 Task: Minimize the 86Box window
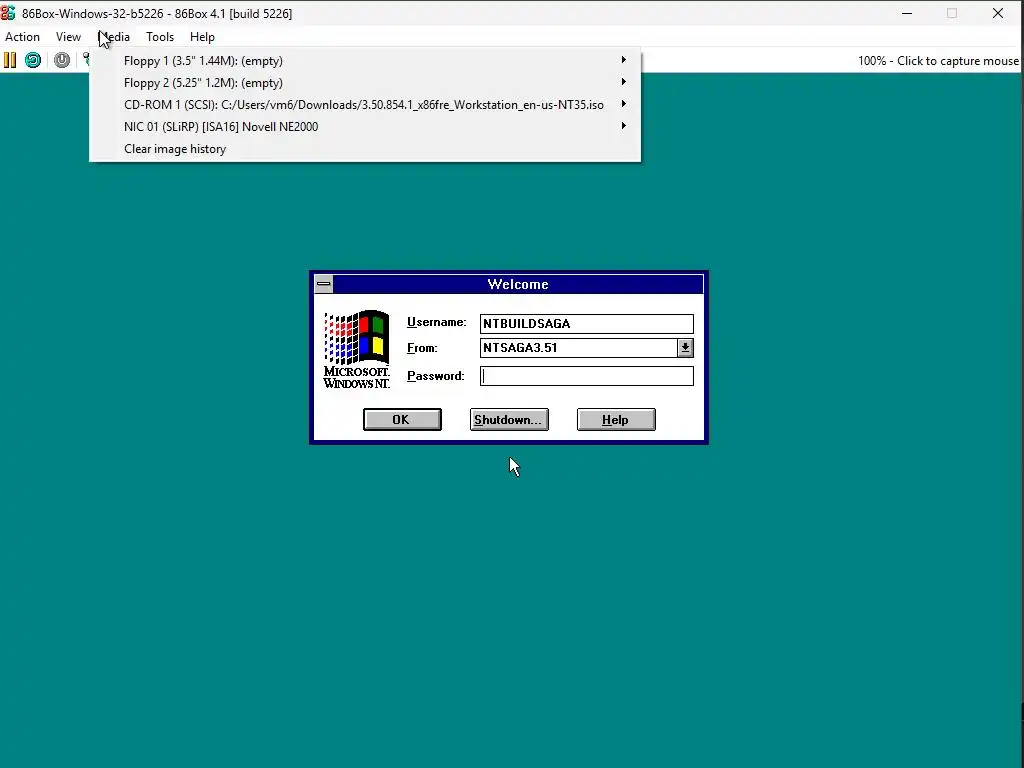point(907,13)
